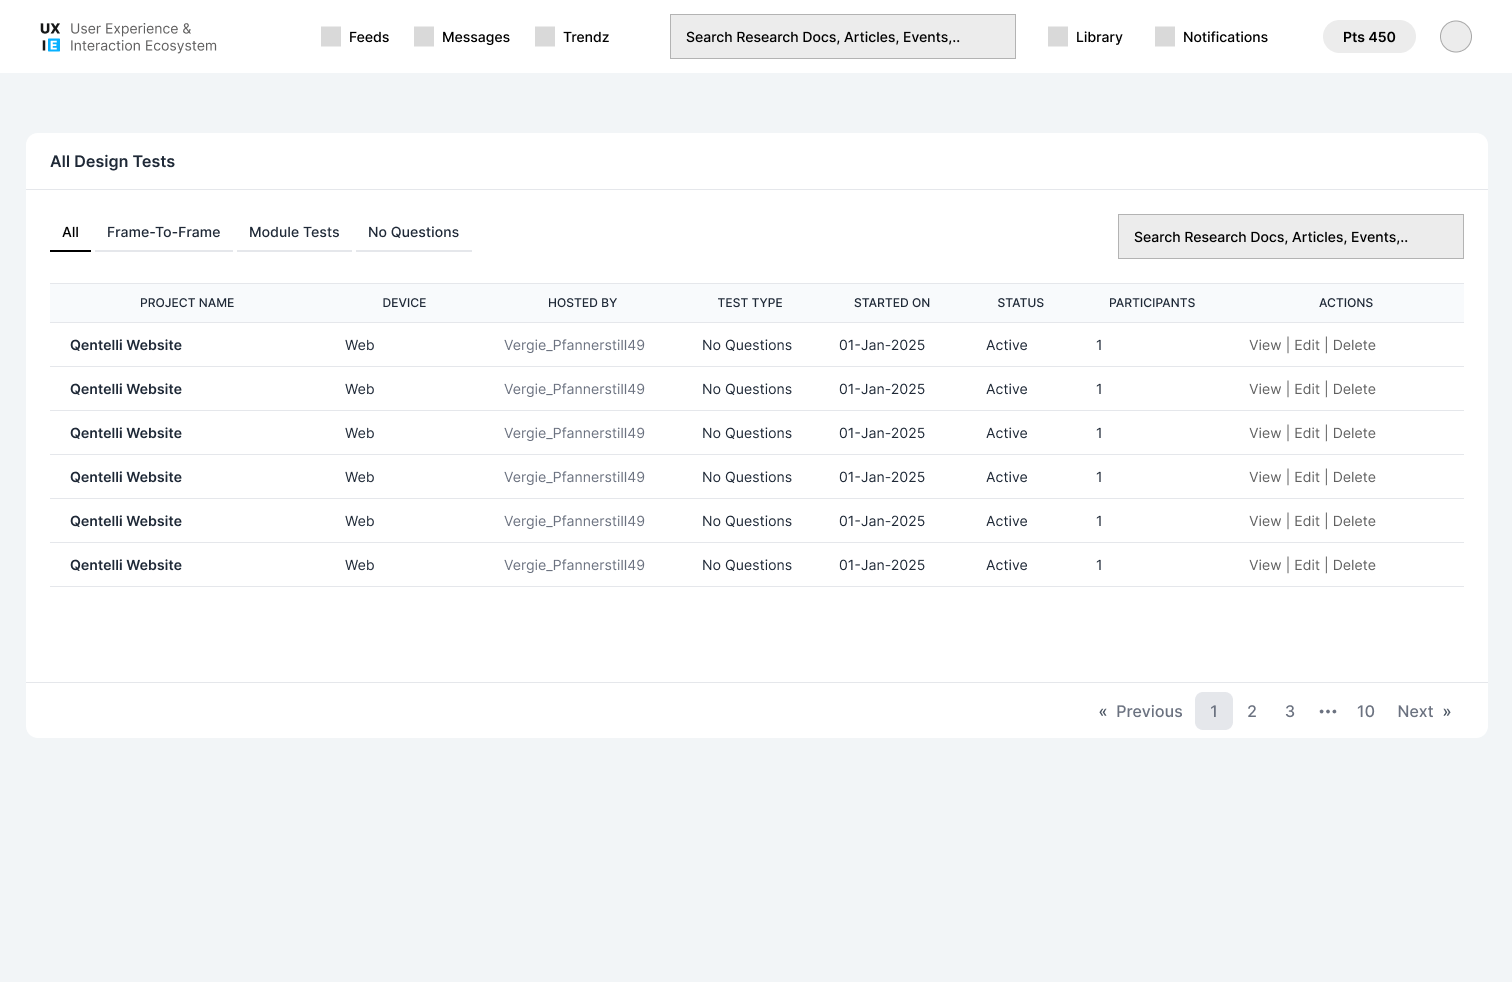Open Notifications via its header icon
Screen dimensions: 1512x982
[1165, 37]
